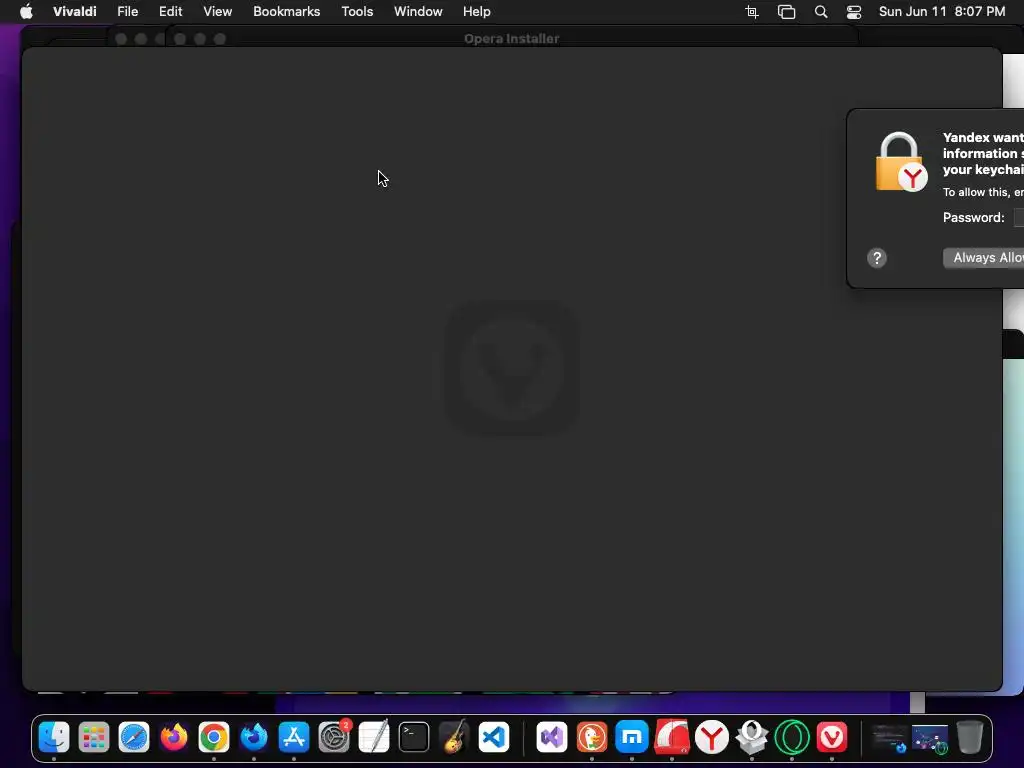Click the date and time in menu bar
This screenshot has height=768, width=1024.
point(942,12)
